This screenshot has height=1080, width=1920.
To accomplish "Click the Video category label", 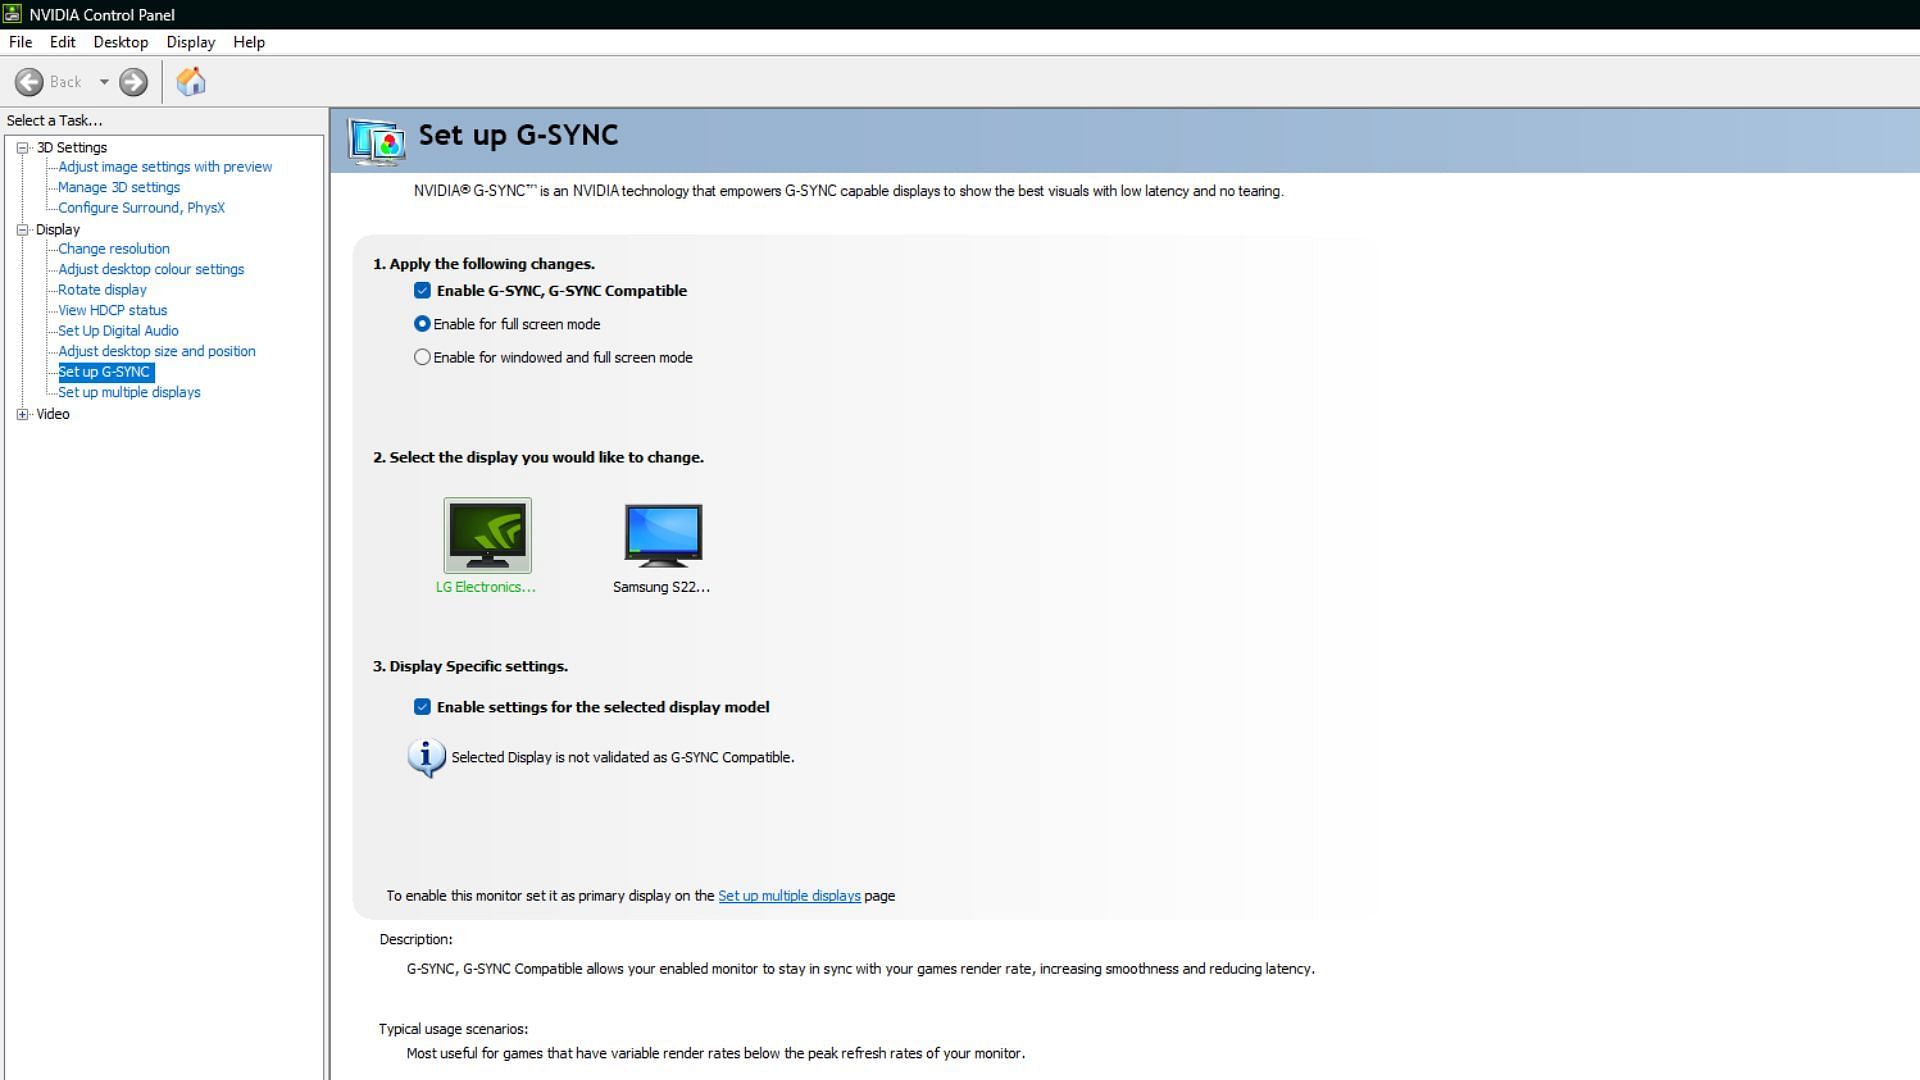I will (53, 414).
